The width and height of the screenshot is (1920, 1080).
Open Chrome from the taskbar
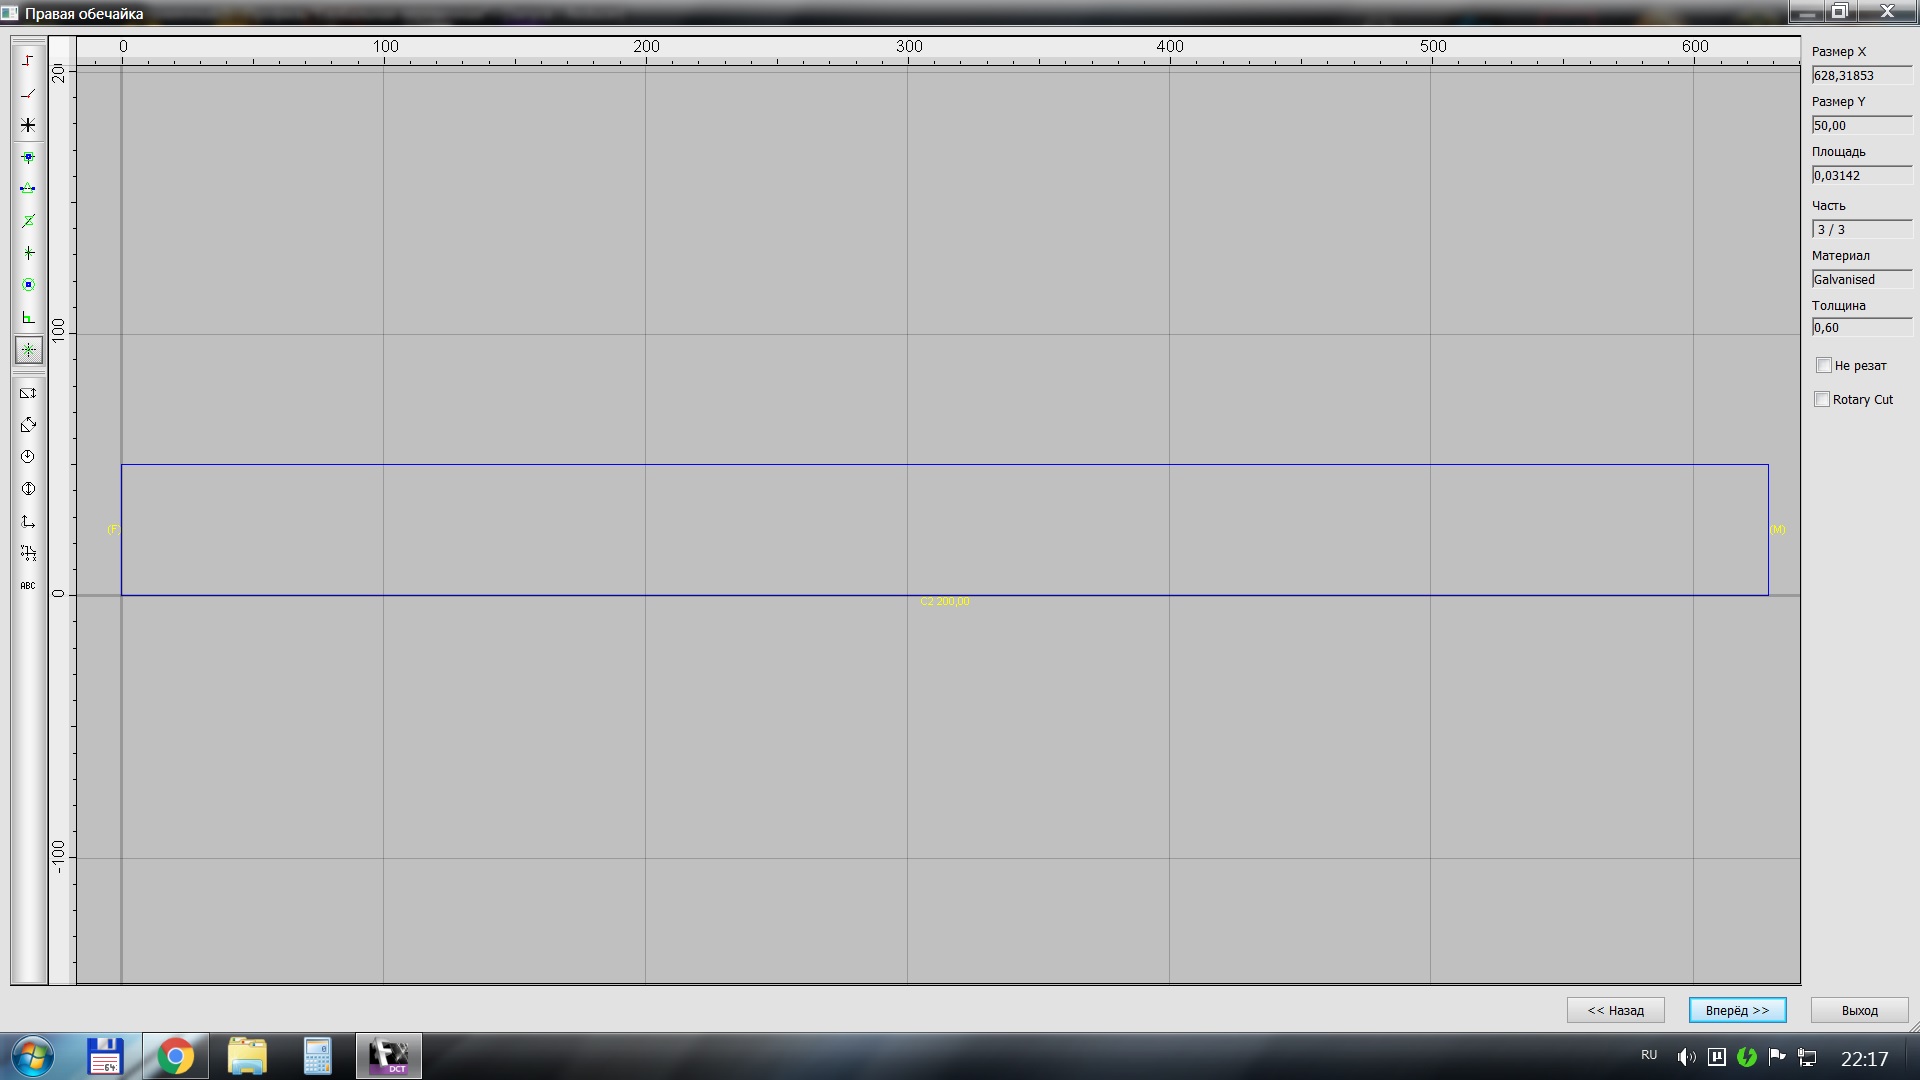click(175, 1057)
